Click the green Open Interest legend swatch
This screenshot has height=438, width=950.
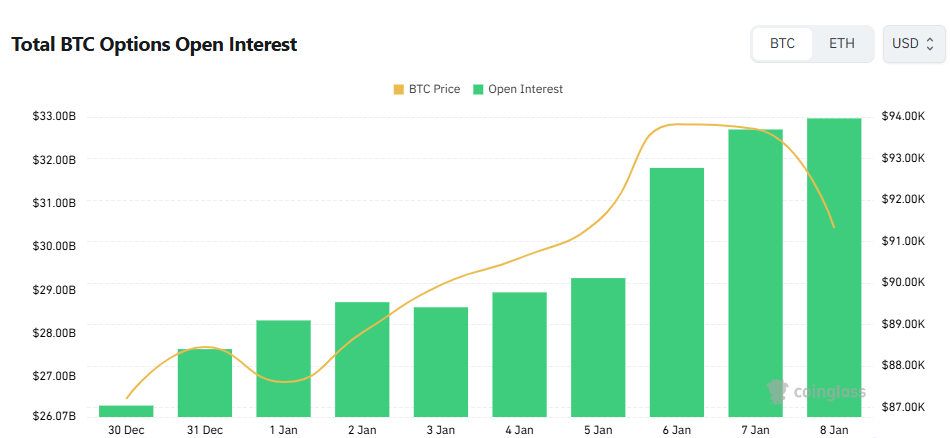(x=478, y=89)
